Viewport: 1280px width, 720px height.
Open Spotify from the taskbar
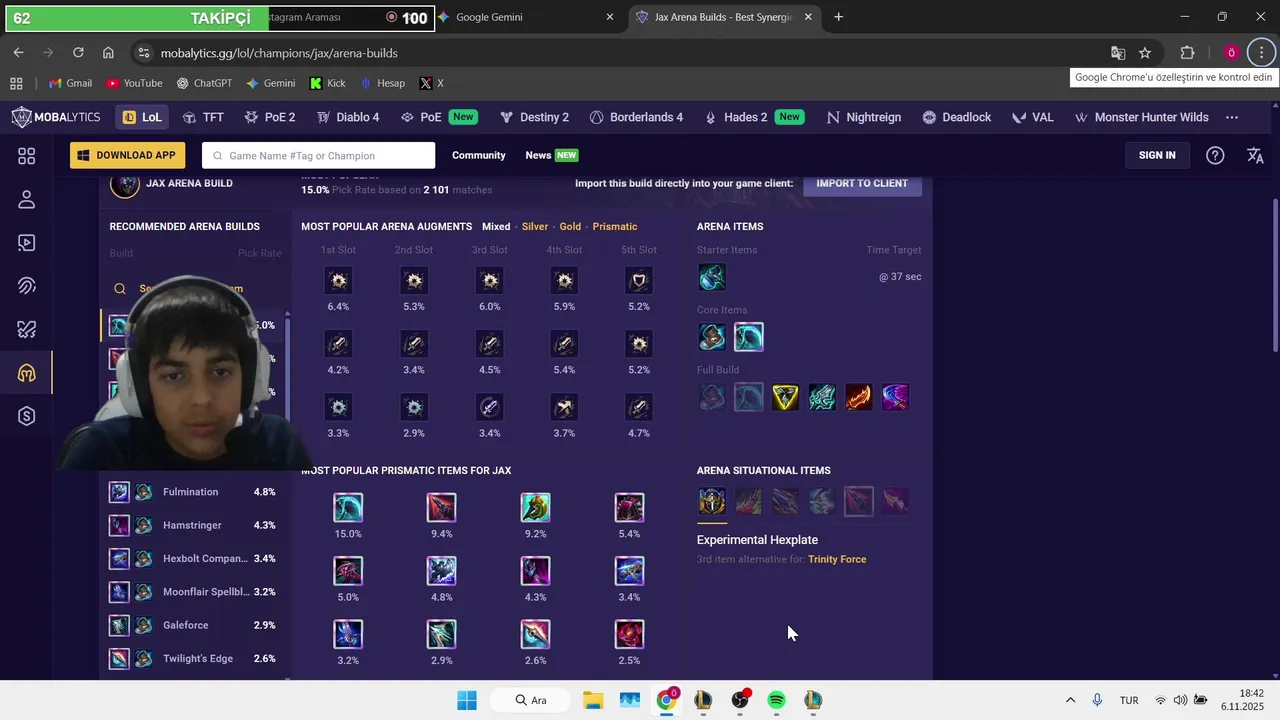point(777,700)
